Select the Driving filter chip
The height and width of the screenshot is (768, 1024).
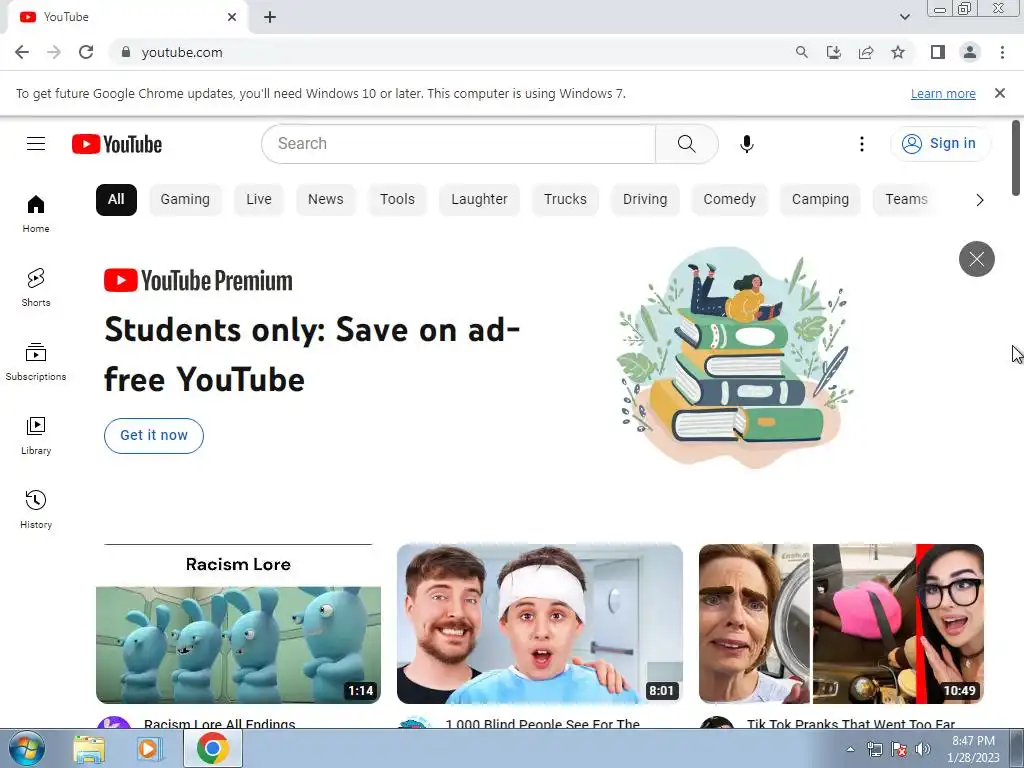coord(645,200)
